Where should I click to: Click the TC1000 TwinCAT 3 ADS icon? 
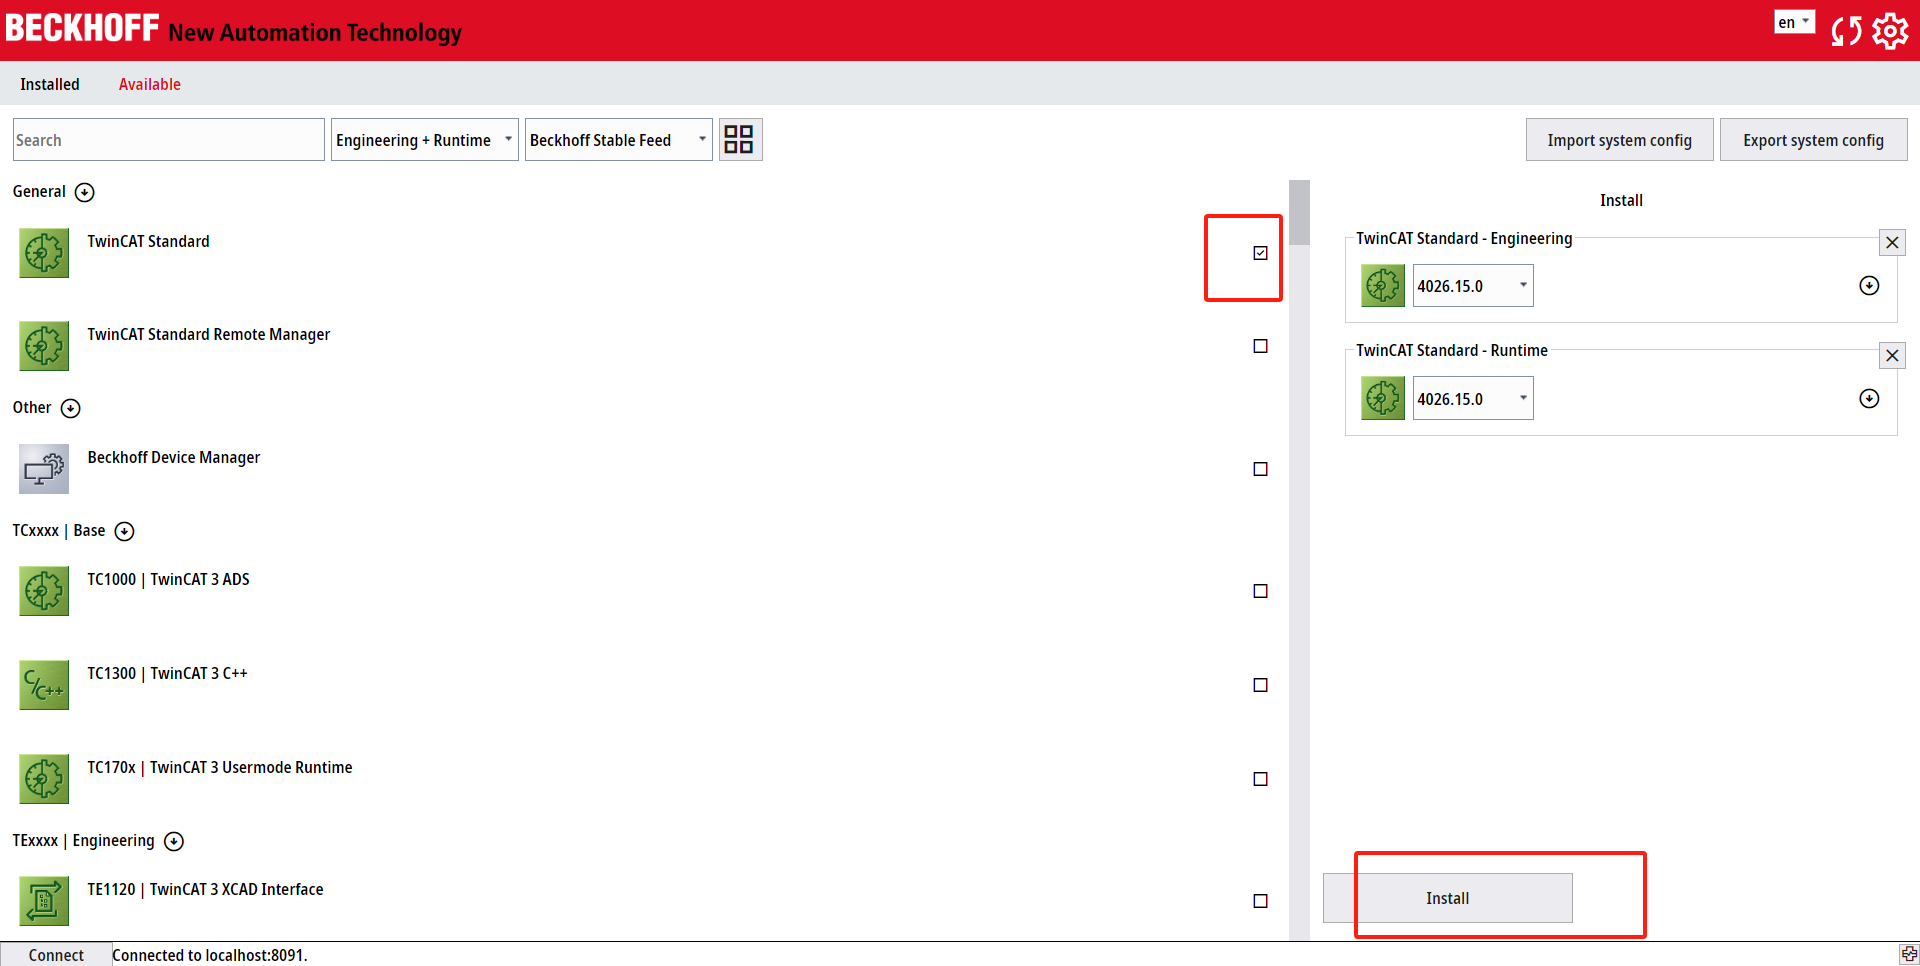pos(44,590)
